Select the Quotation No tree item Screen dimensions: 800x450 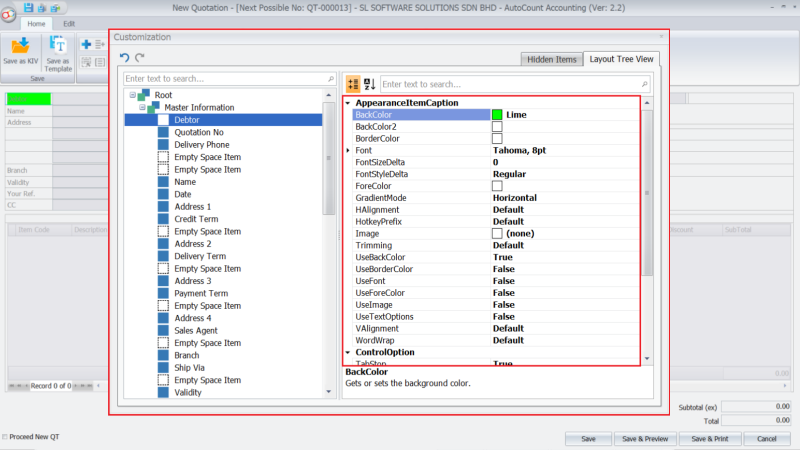pyautogui.click(x=198, y=132)
